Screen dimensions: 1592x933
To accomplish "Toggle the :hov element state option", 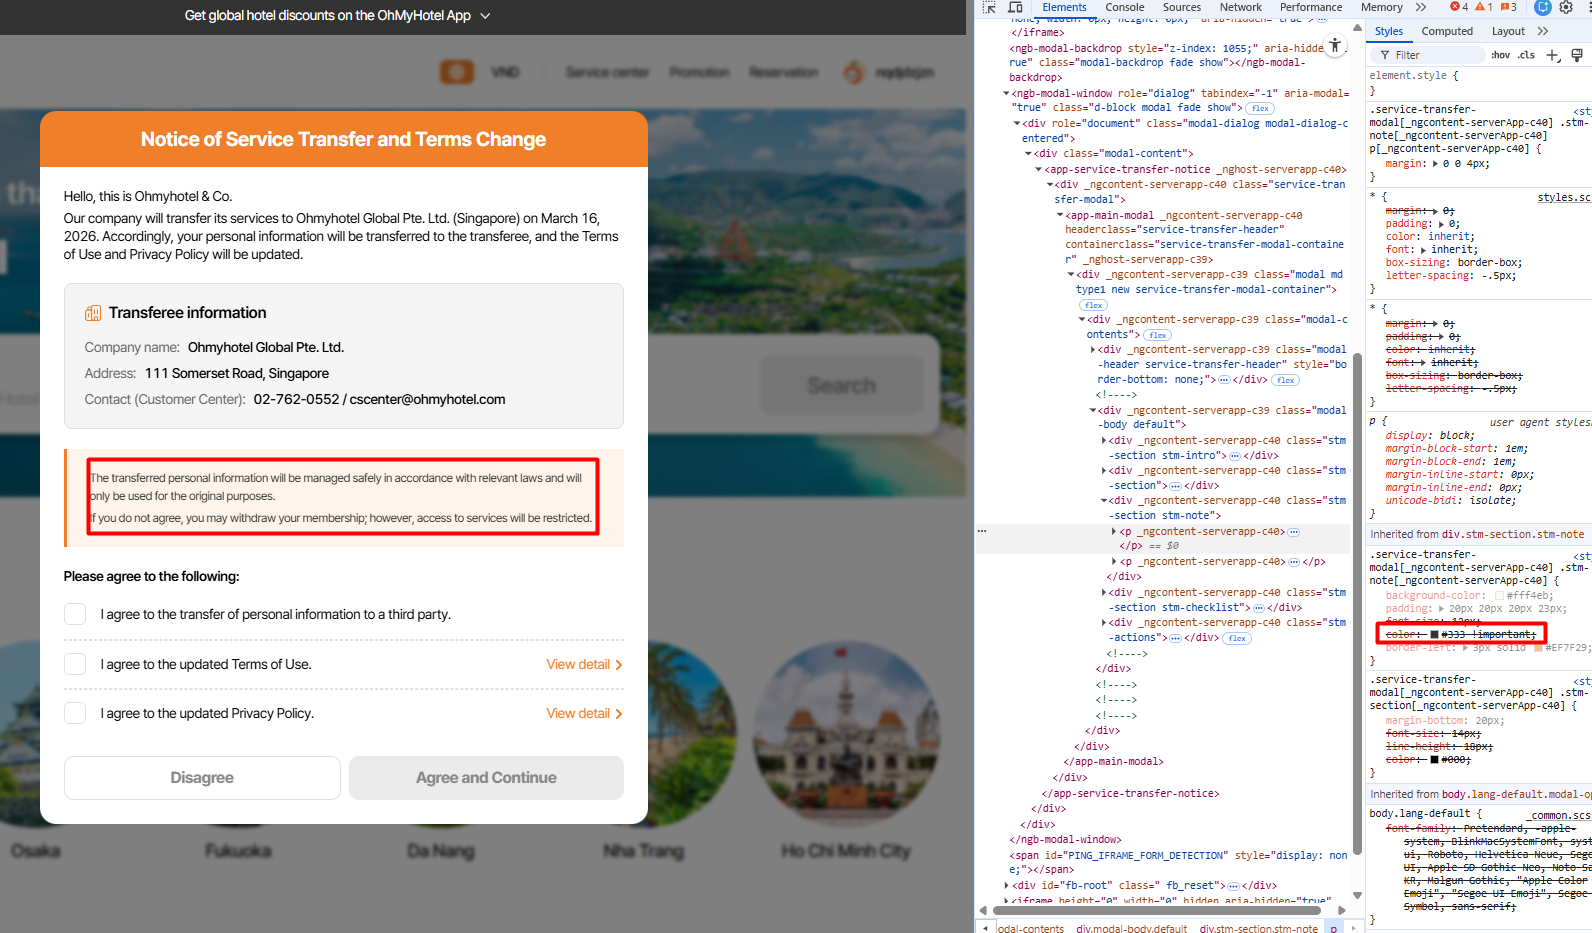I will 1500,55.
